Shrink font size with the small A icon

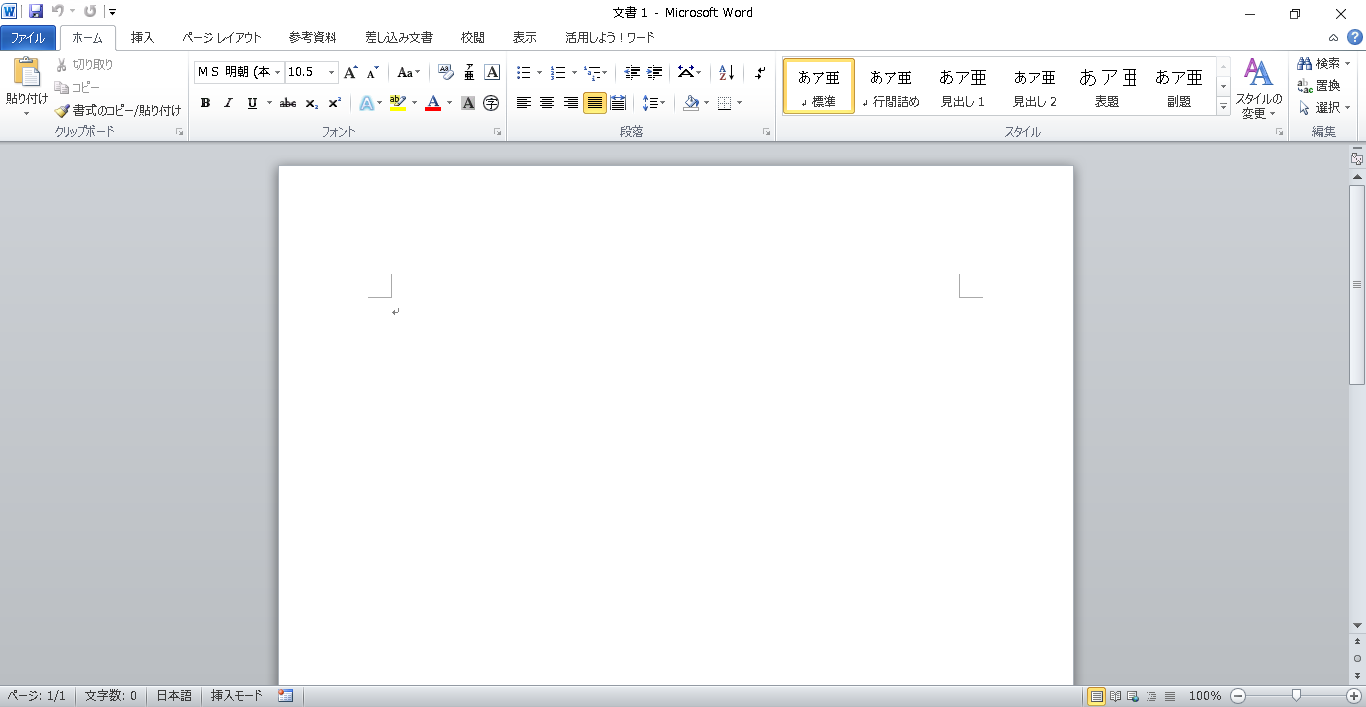[x=372, y=72]
